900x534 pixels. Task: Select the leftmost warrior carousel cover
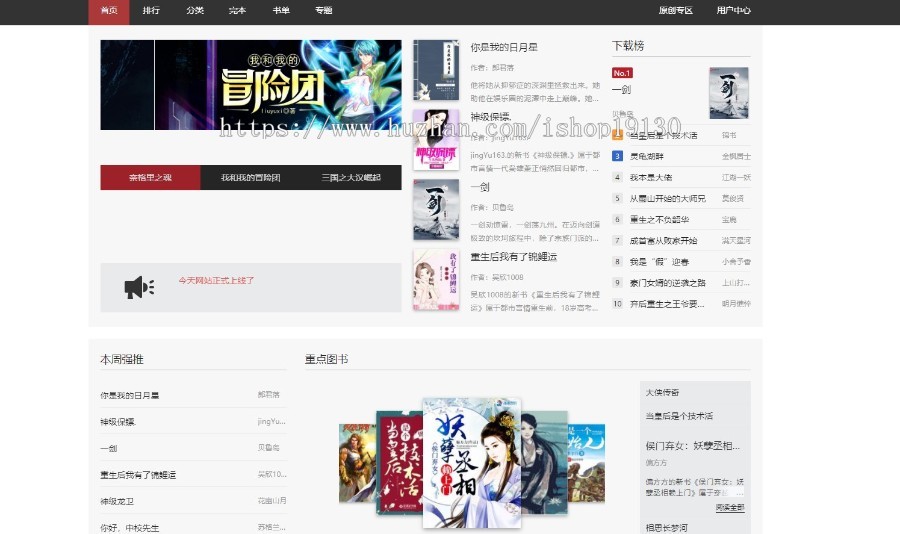tap(358, 463)
